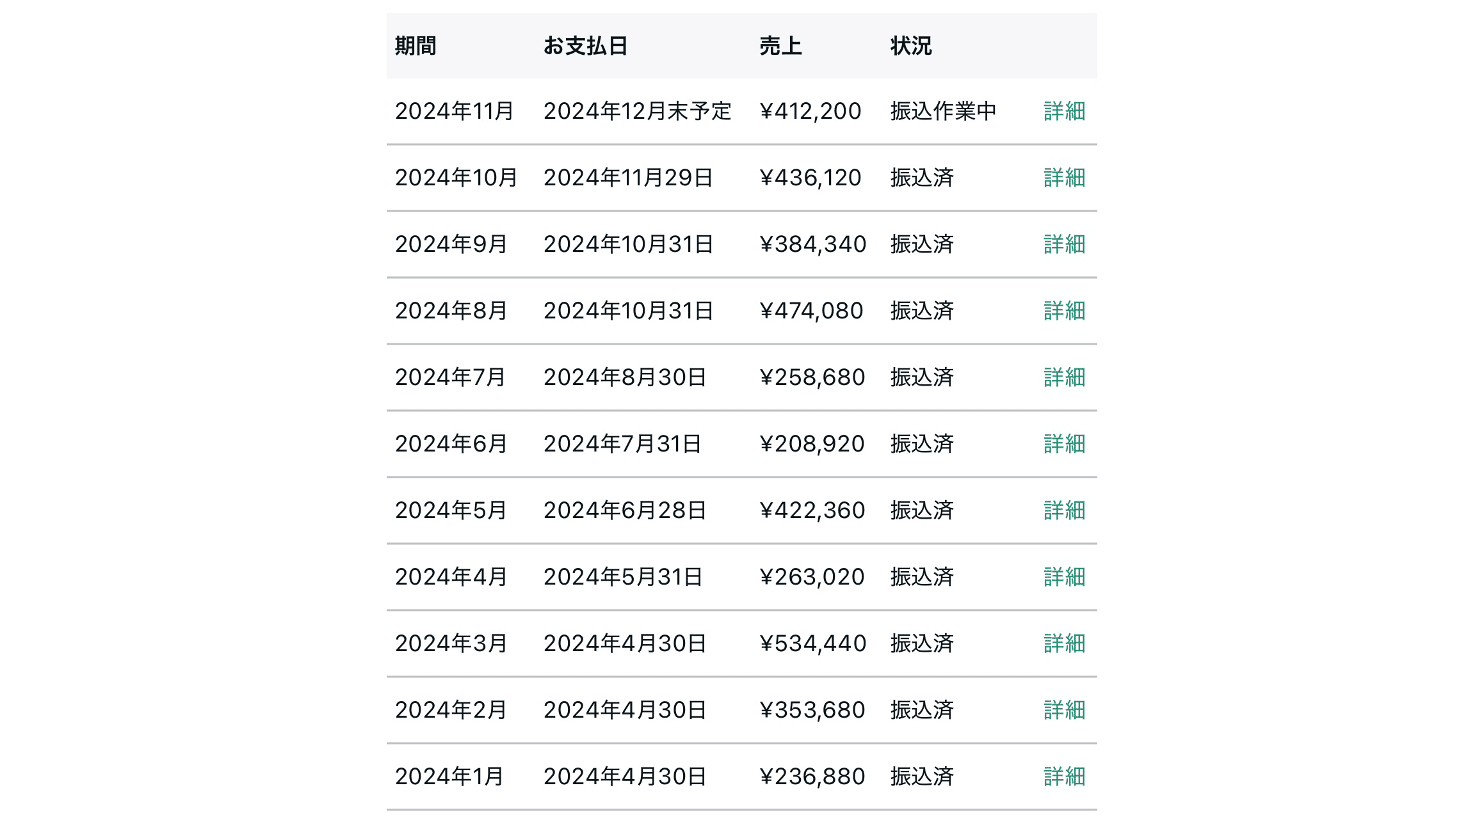Image resolution: width=1478 pixels, height=816 pixels.
Task: Open 詳細 link for 2024年9月
Action: [x=1064, y=244]
